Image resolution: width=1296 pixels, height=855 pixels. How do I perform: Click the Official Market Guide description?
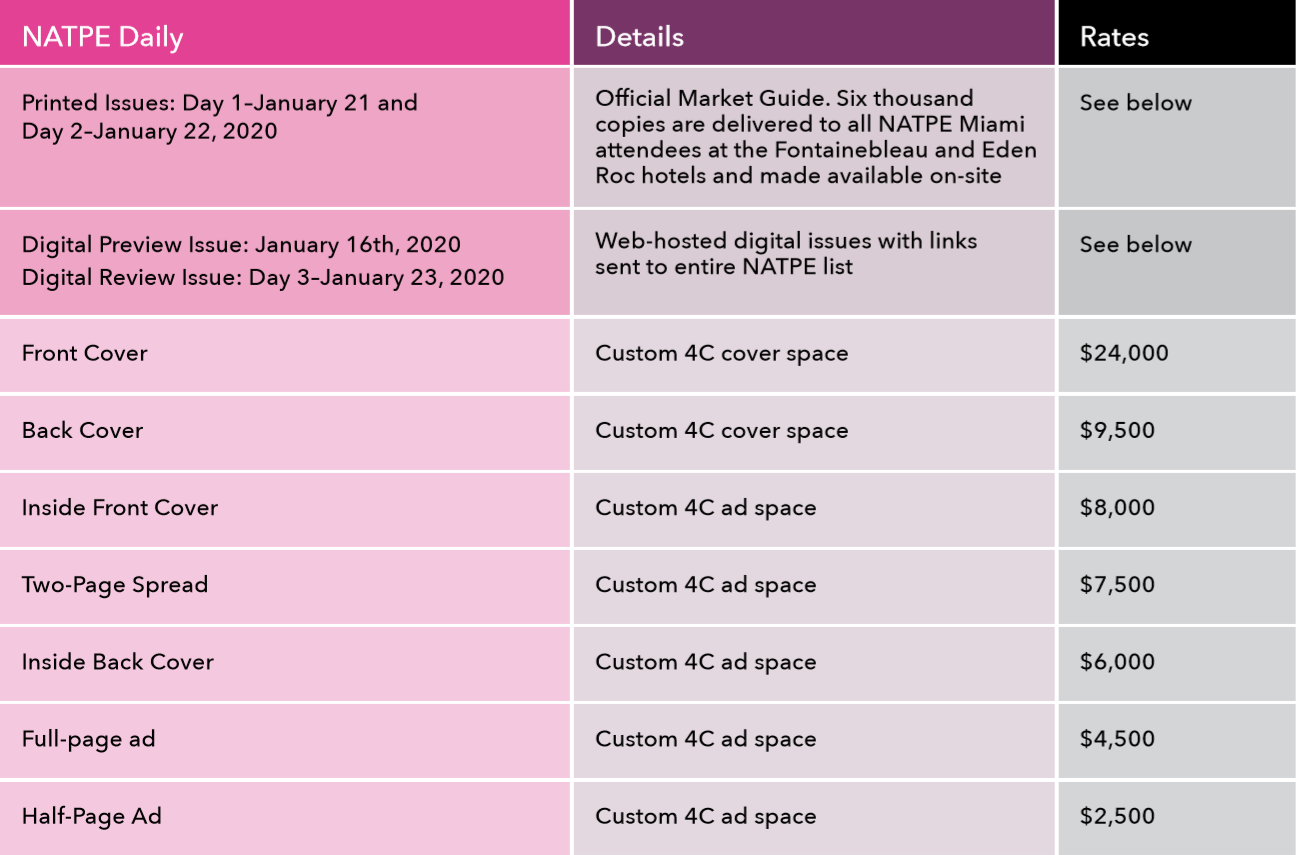pyautogui.click(x=816, y=137)
